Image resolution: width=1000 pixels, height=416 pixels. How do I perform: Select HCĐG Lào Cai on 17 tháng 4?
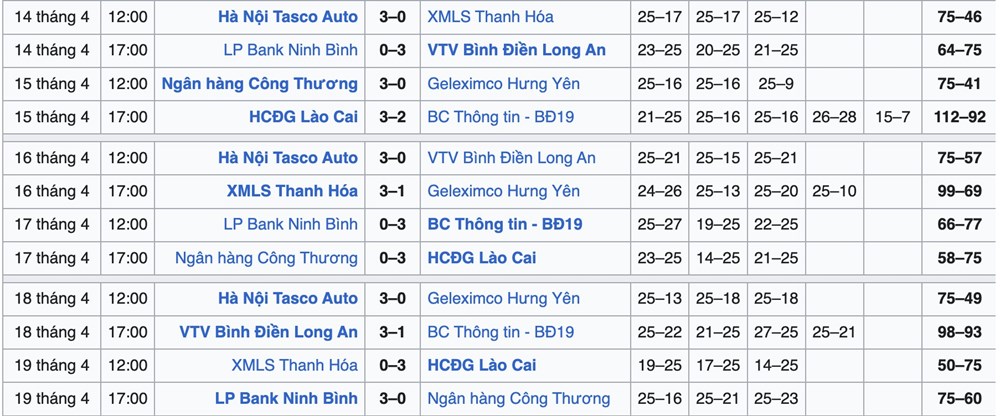(x=481, y=258)
